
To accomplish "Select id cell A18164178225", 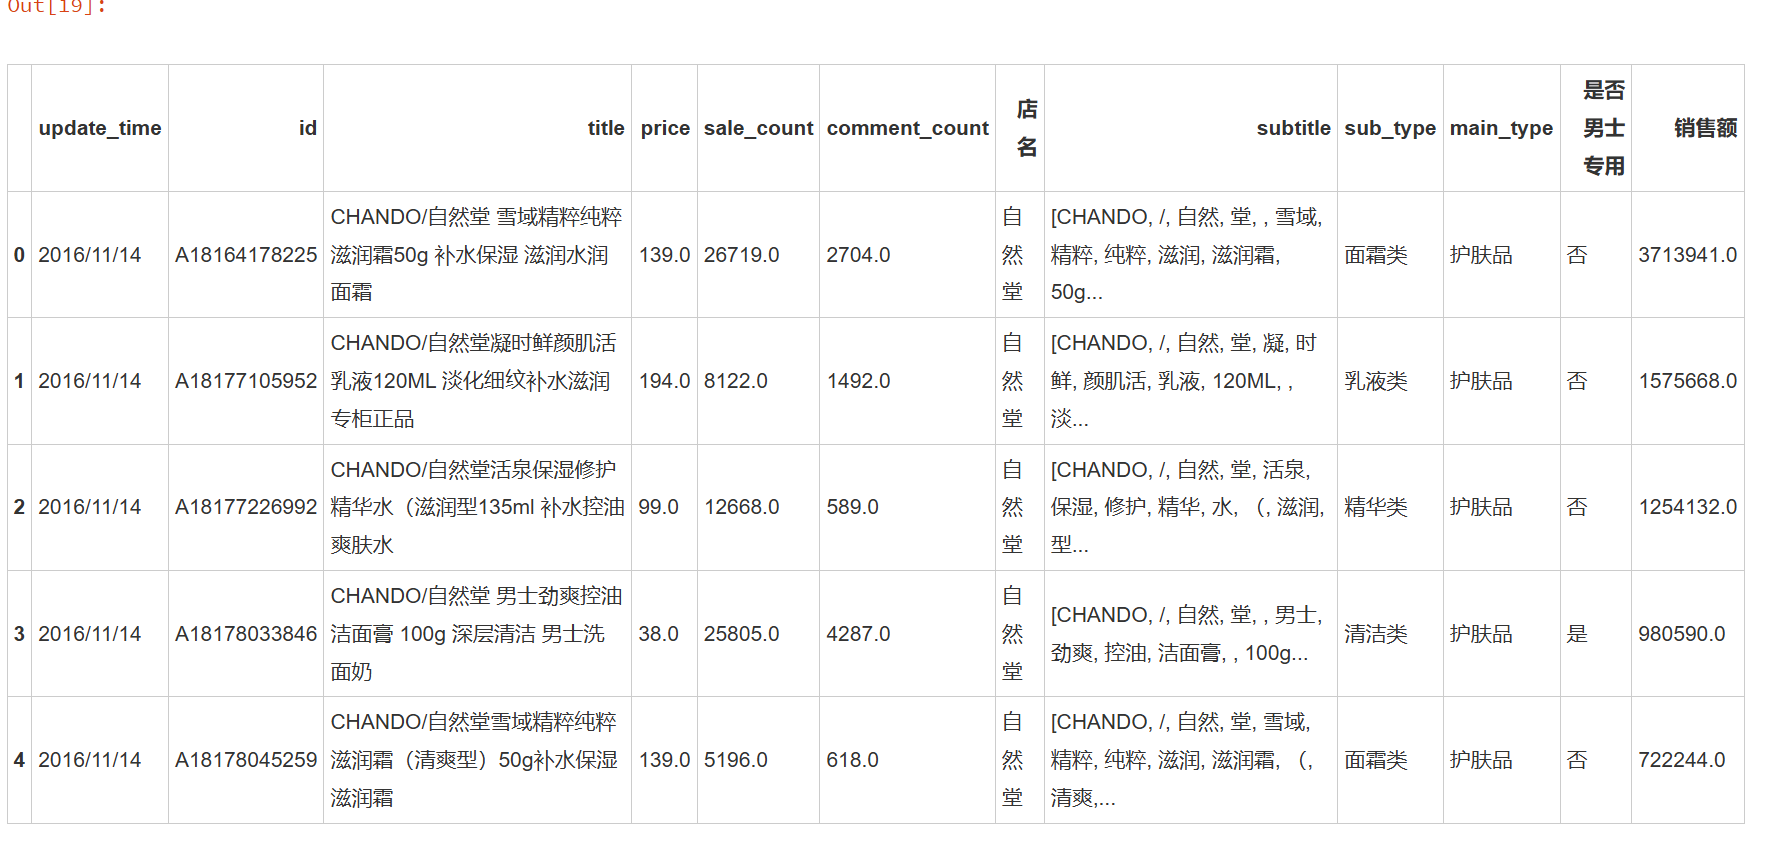I will click(246, 255).
